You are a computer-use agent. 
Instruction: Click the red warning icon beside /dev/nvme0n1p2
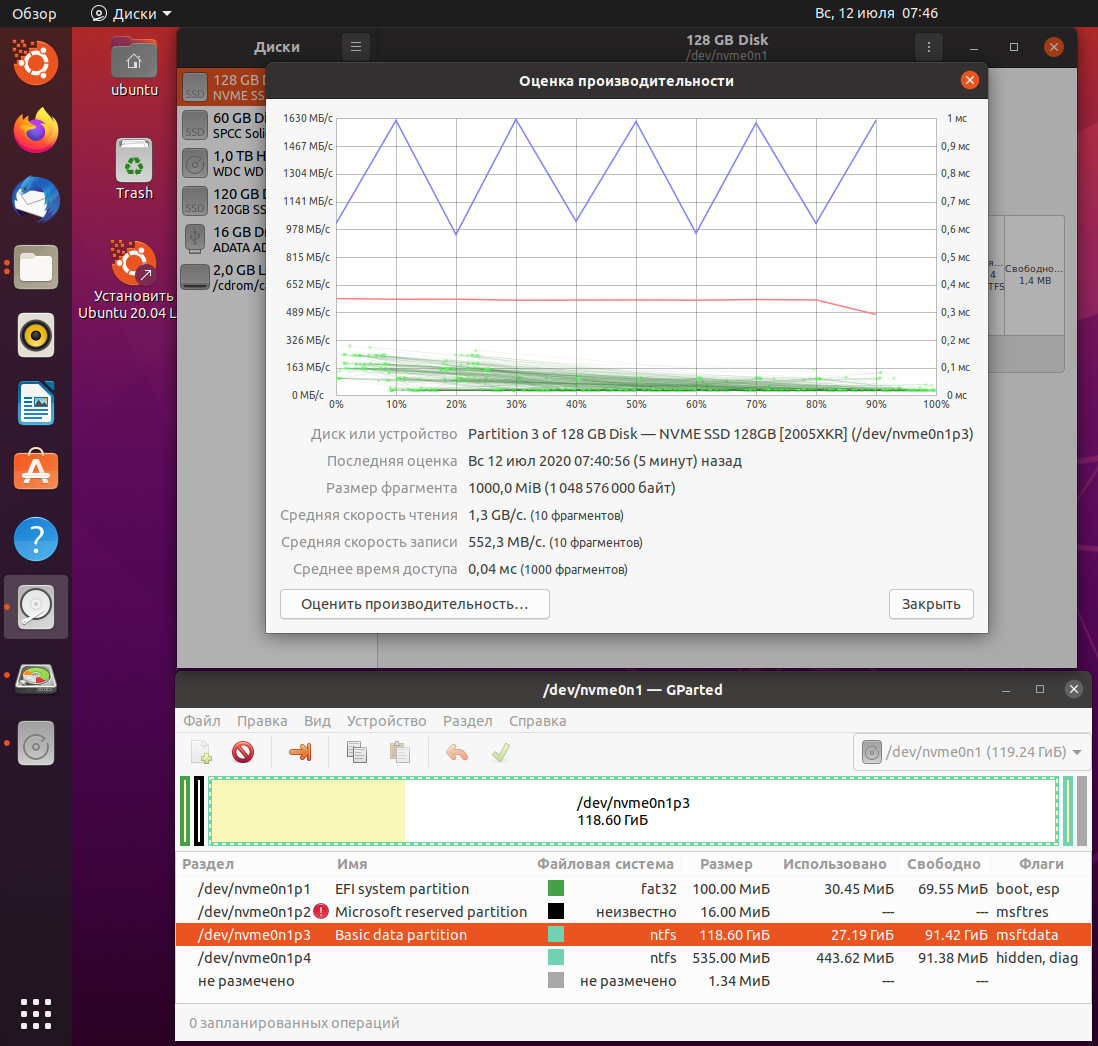[x=321, y=912]
